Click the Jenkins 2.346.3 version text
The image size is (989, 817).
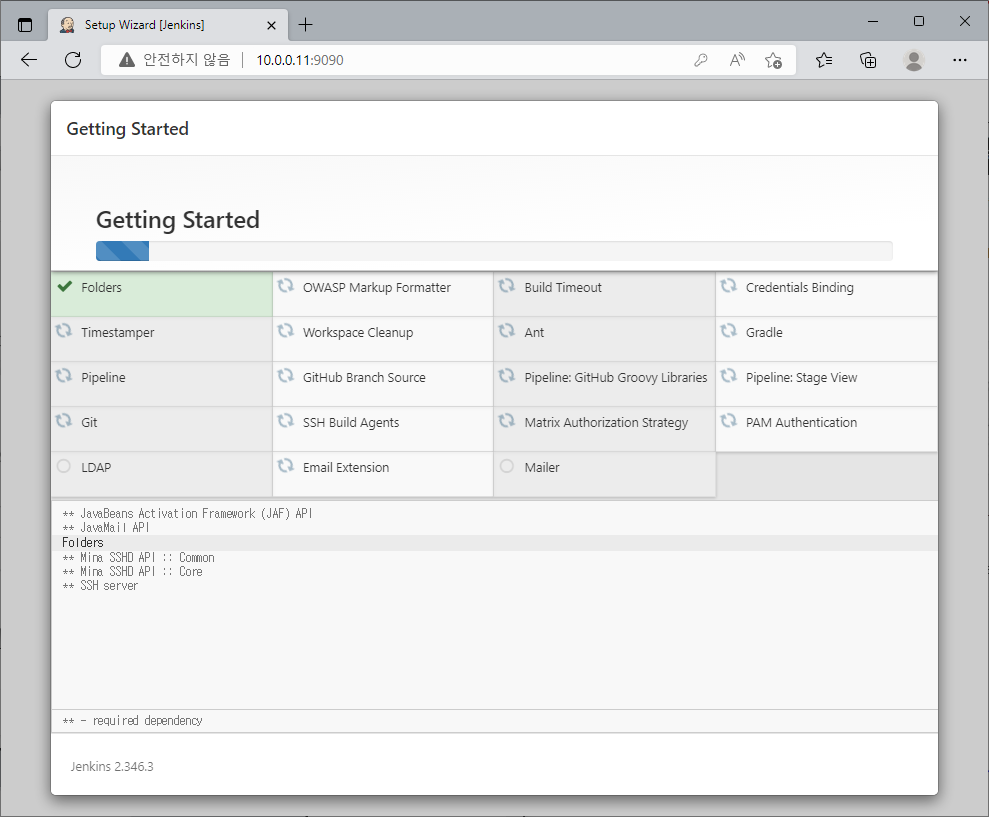(112, 767)
